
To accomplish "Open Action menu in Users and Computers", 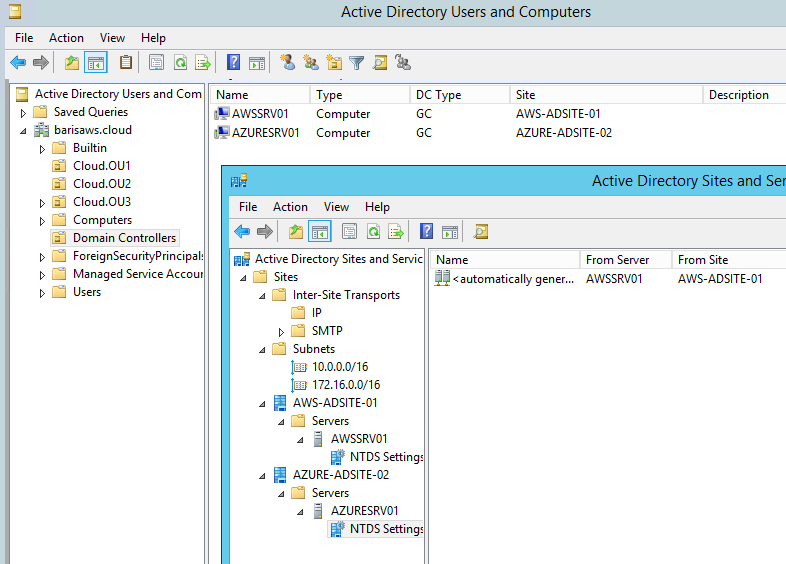I will [x=66, y=38].
